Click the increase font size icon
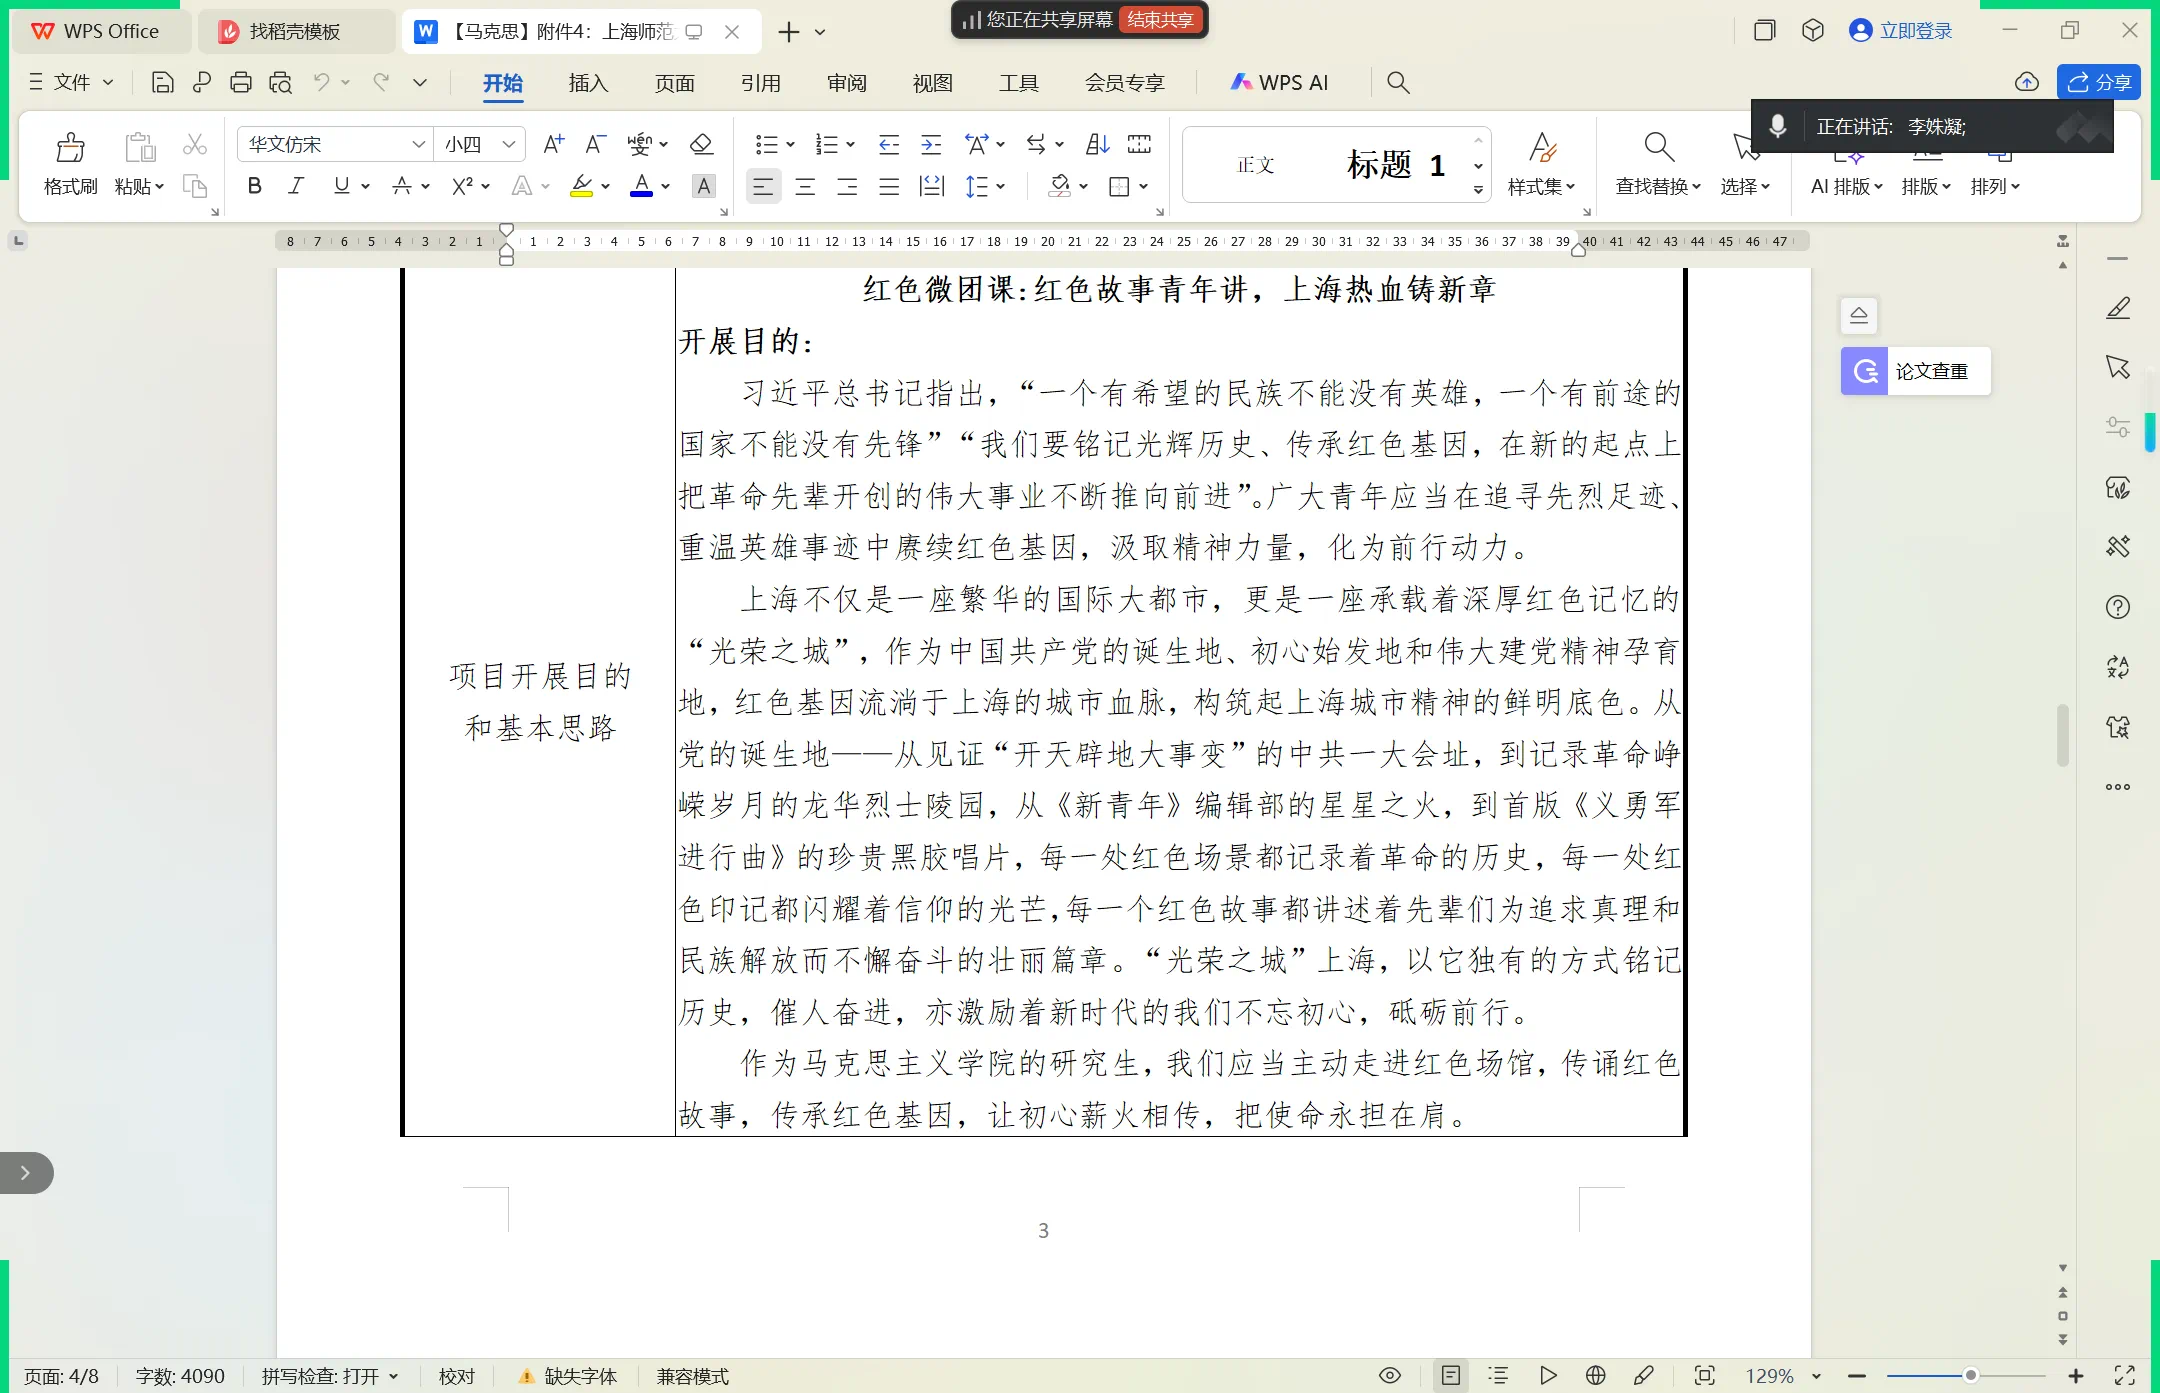This screenshot has width=2160, height=1393. pyautogui.click(x=553, y=145)
